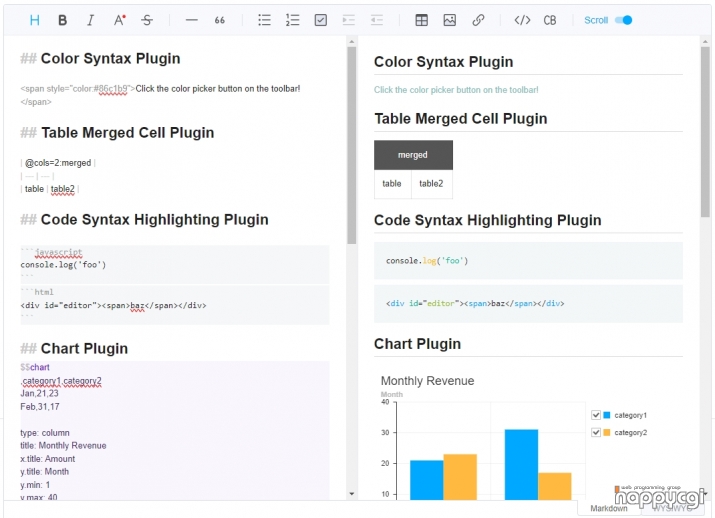Click down arrow of editor scrollbar
This screenshot has width=715, height=518.
[x=351, y=493]
